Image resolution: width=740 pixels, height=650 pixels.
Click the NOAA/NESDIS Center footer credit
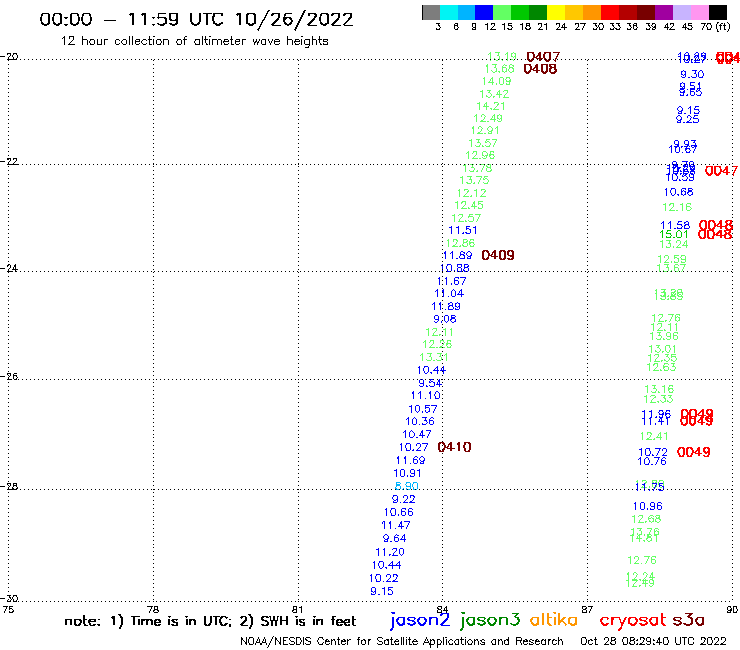[402, 642]
